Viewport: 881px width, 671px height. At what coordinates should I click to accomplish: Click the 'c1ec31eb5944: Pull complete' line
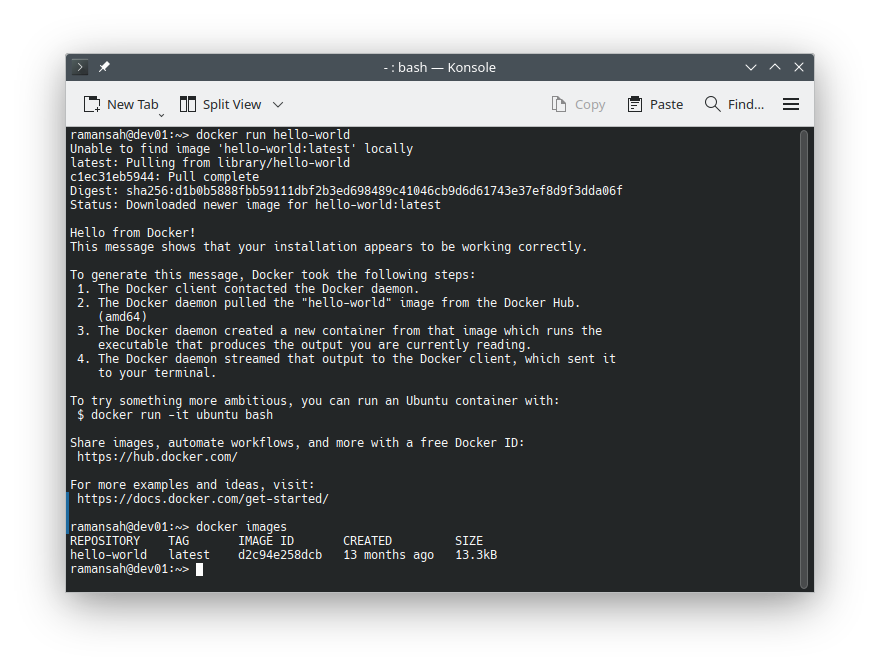[165, 177]
